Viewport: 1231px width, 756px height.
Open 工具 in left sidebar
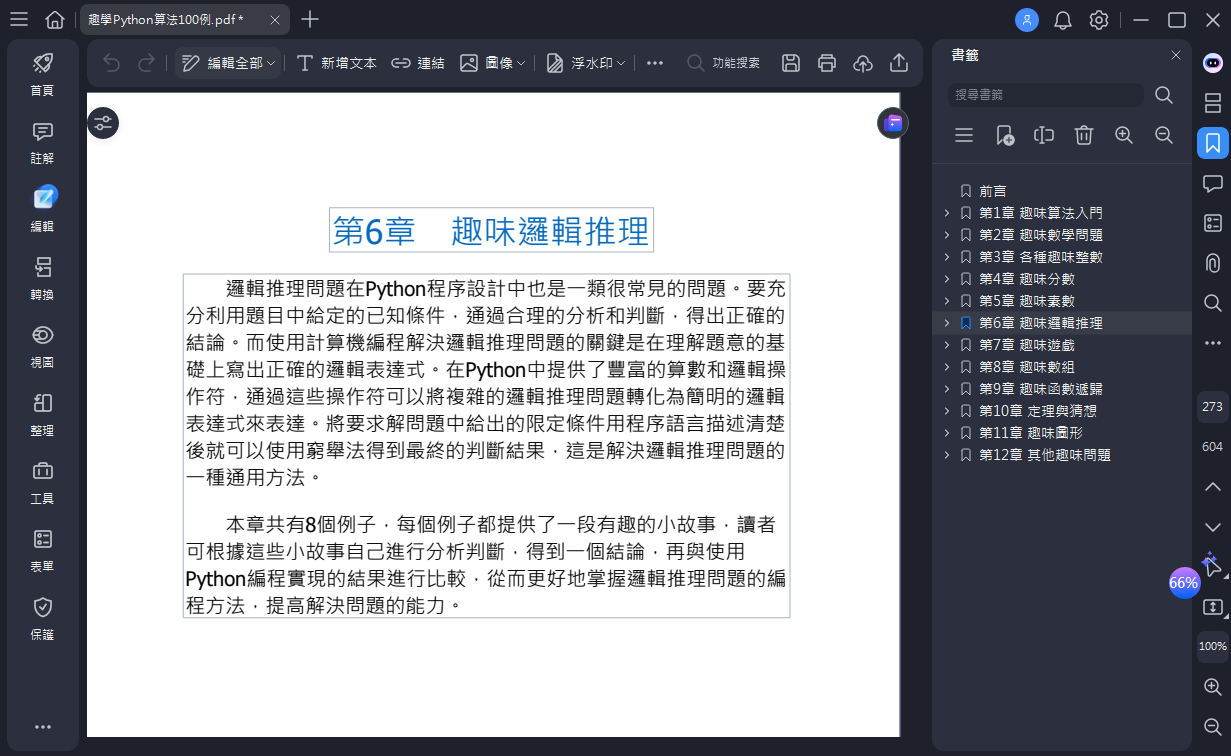point(42,483)
